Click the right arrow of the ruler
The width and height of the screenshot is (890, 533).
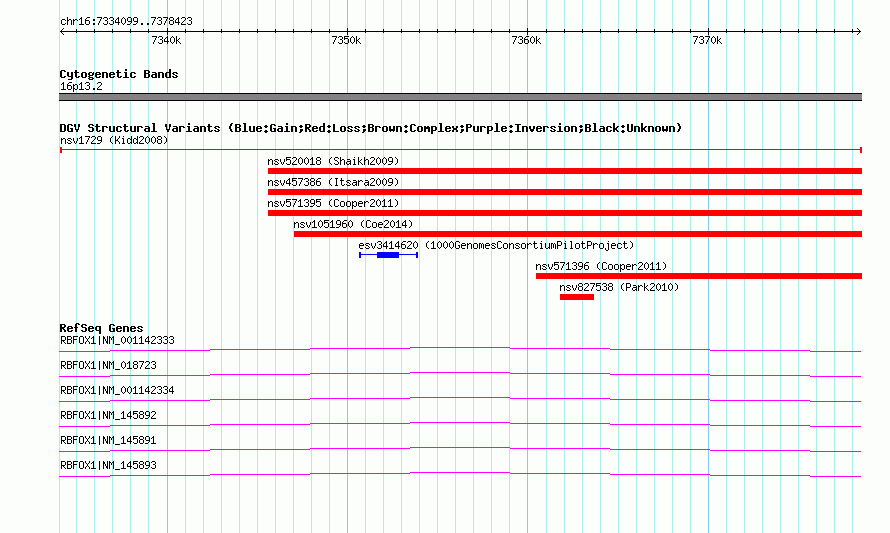tap(858, 32)
